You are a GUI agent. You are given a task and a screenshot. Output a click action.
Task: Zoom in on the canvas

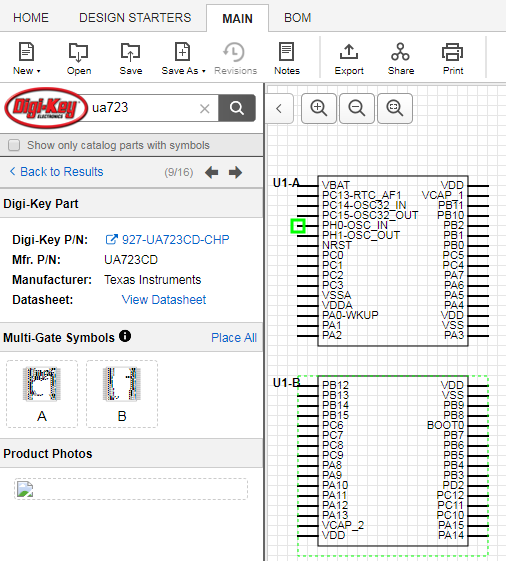coord(318,108)
